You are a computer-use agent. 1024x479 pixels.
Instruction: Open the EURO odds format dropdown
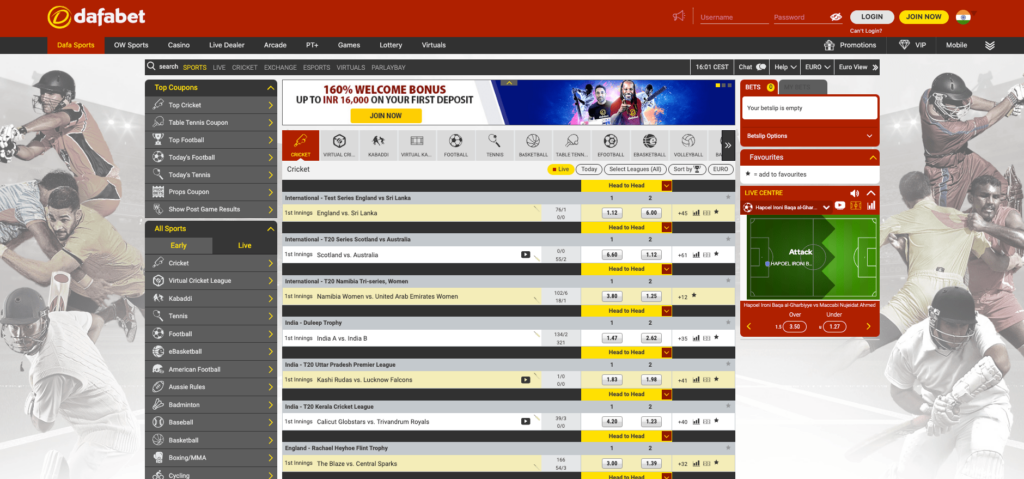(x=817, y=67)
